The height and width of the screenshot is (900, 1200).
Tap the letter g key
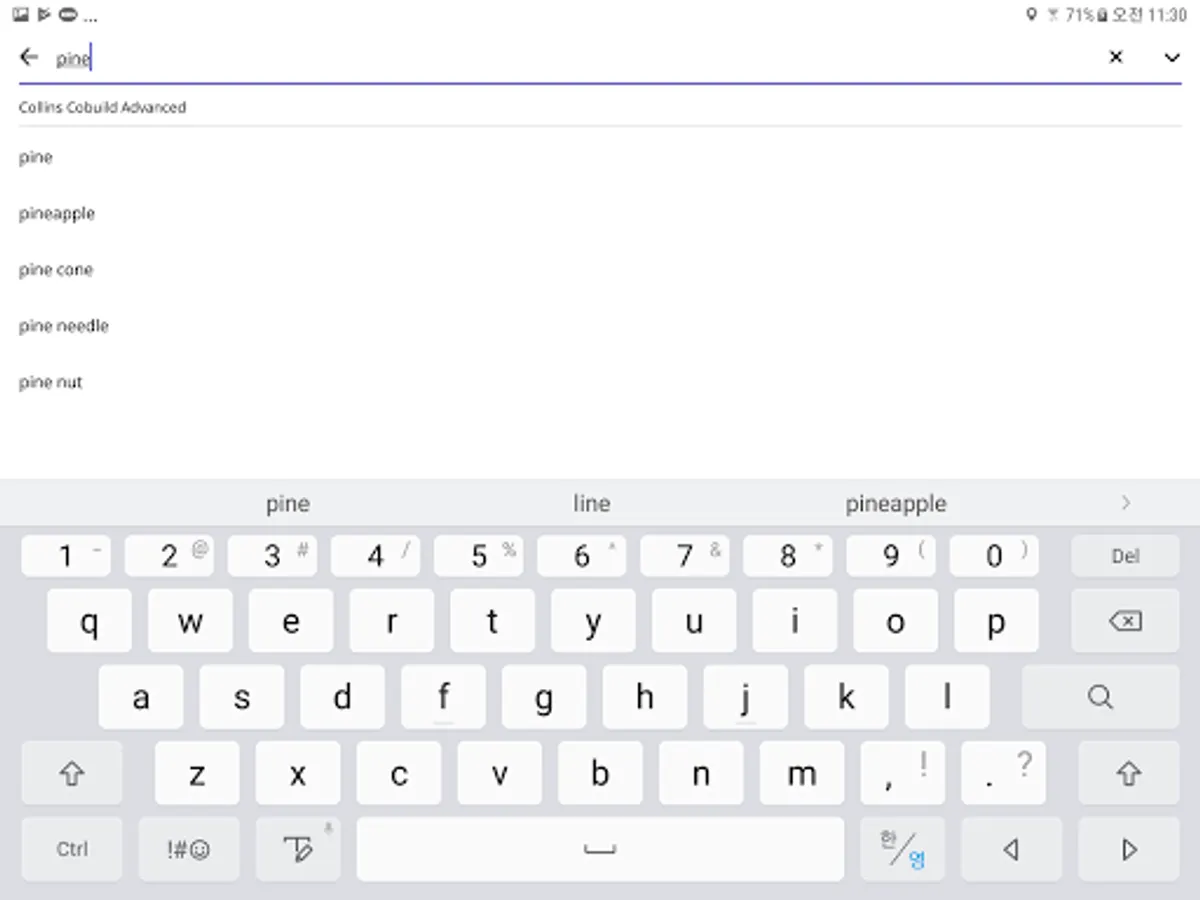point(544,697)
